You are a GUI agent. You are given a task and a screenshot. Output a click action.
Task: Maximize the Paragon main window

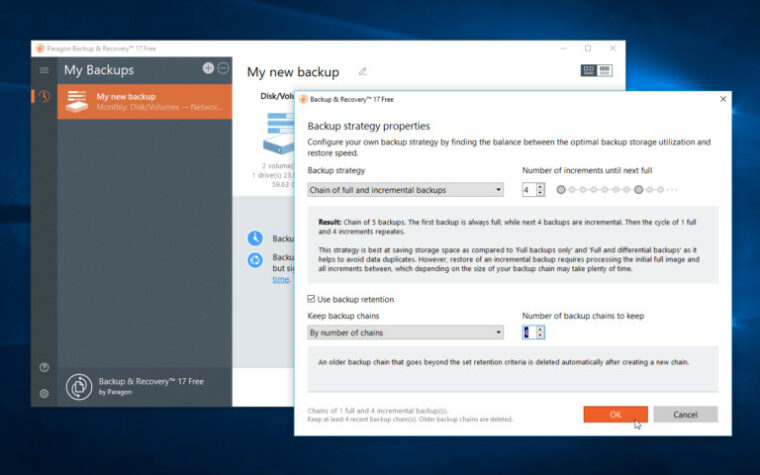[x=588, y=48]
